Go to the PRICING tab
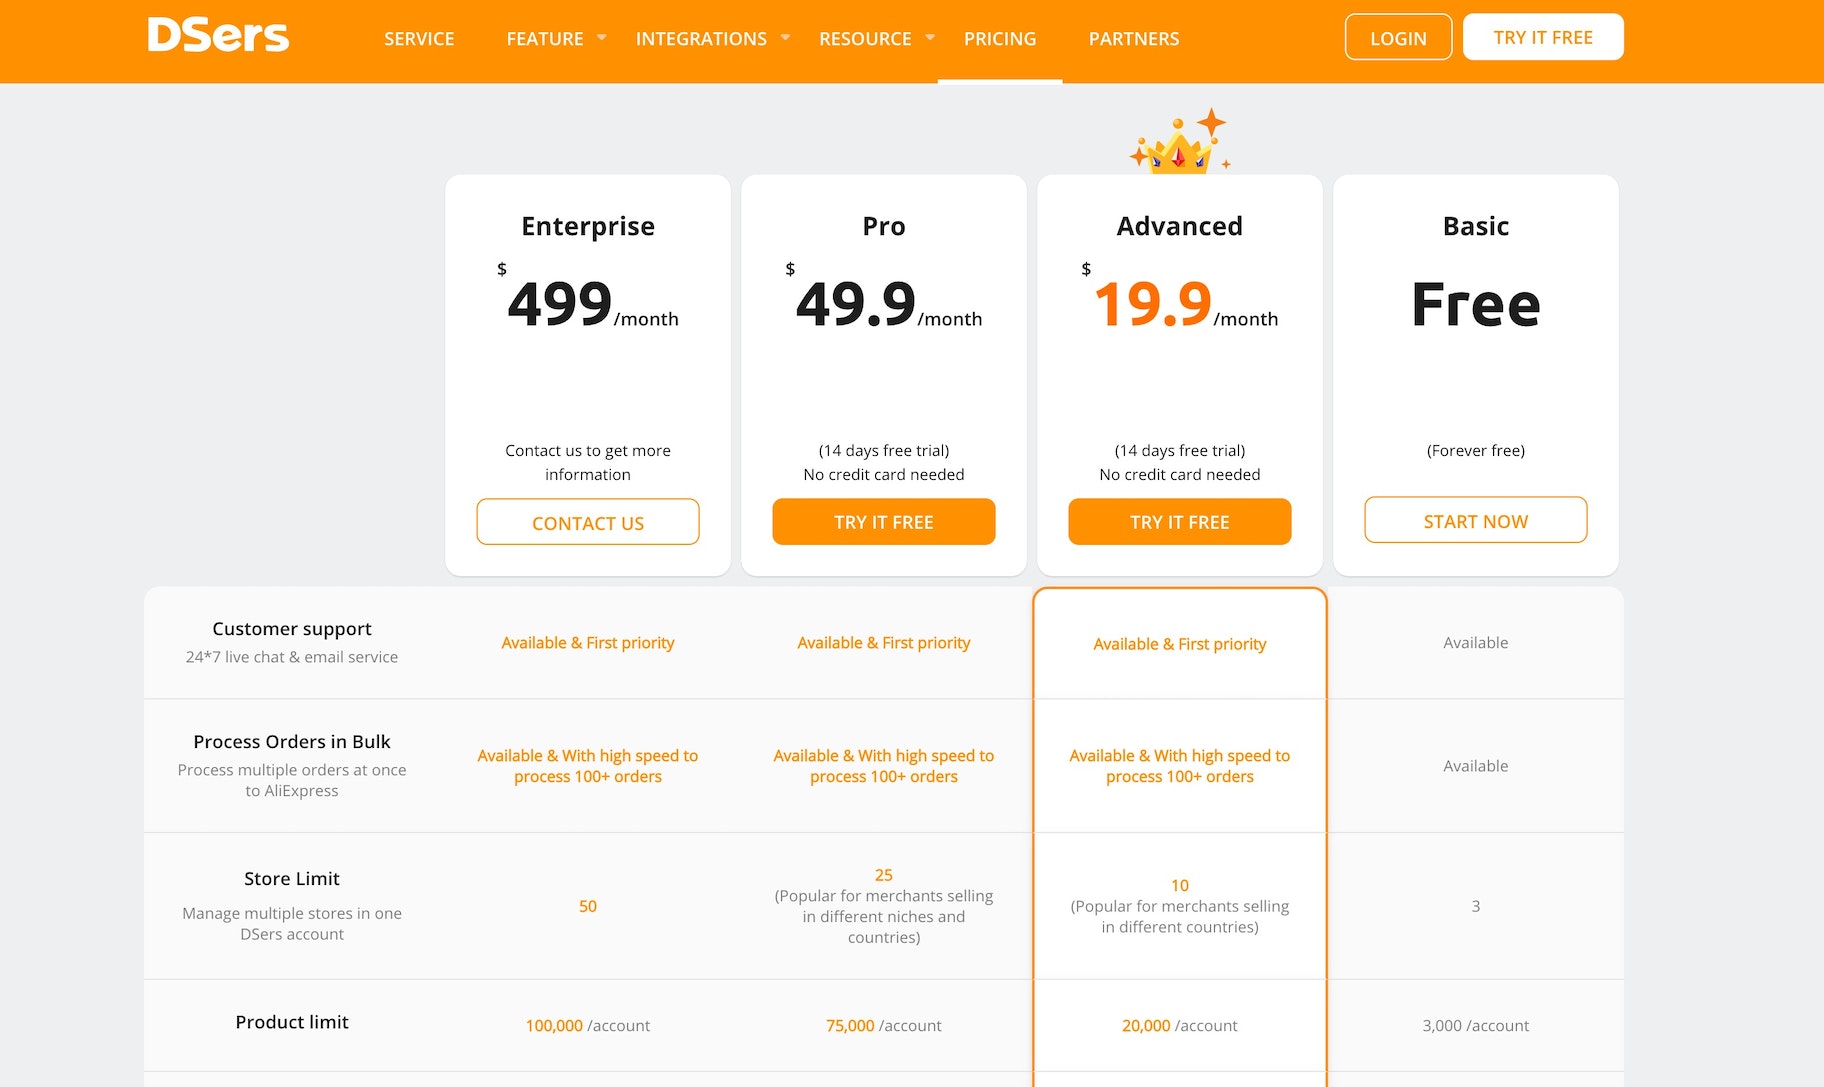 click(1000, 39)
